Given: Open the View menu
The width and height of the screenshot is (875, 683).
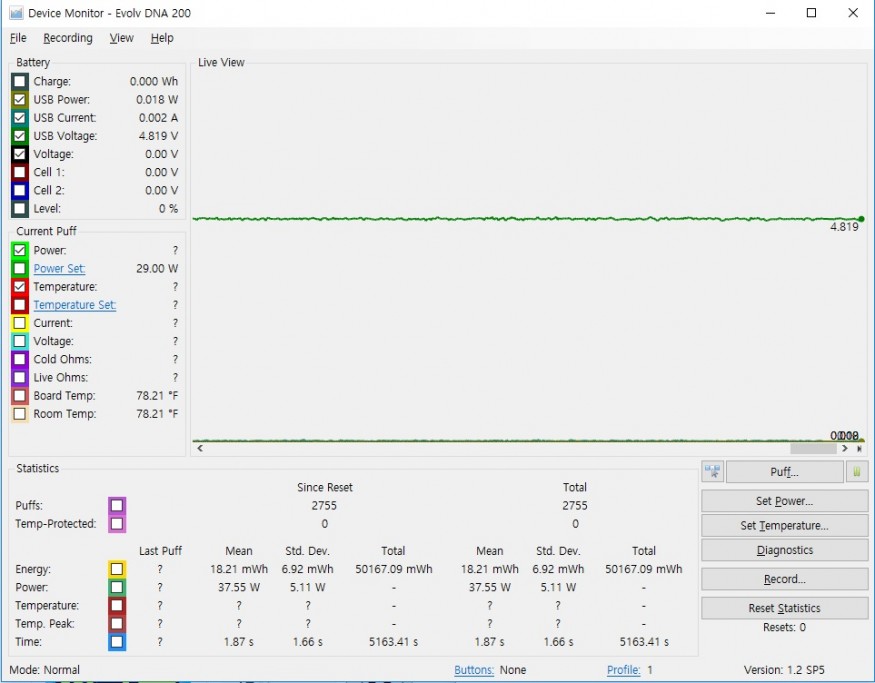Looking at the screenshot, I should tap(121, 38).
